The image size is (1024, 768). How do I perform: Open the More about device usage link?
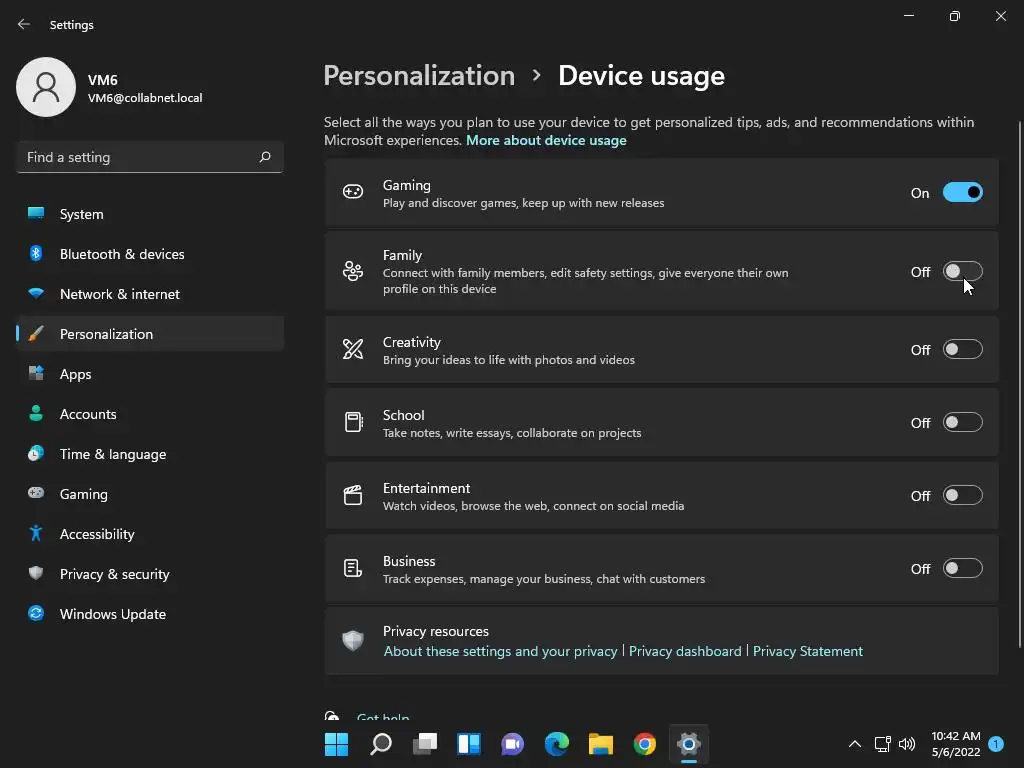click(546, 140)
